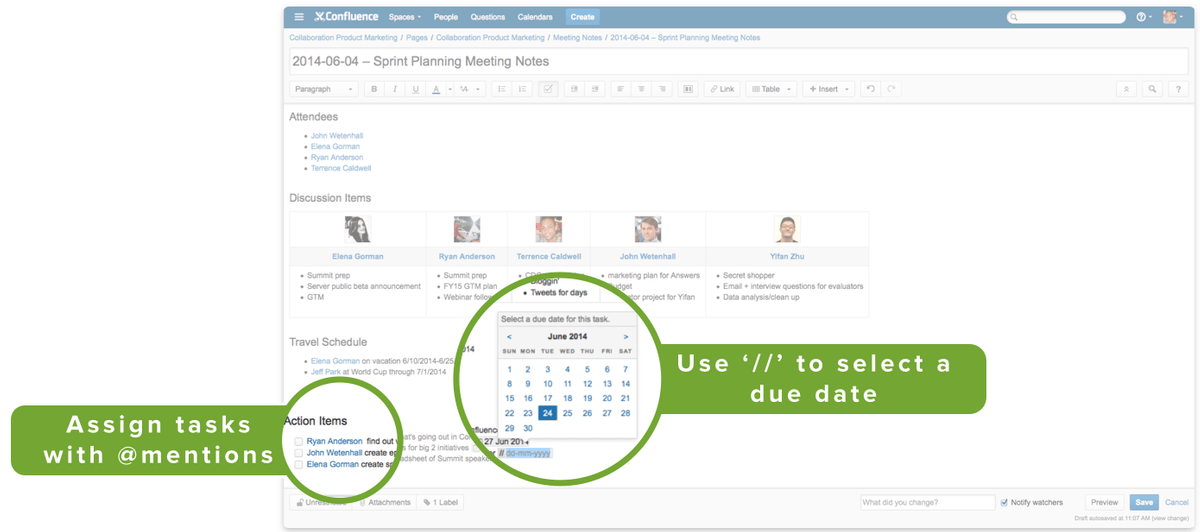Open the Spaces menu
The height and width of the screenshot is (532, 1200).
tap(404, 17)
